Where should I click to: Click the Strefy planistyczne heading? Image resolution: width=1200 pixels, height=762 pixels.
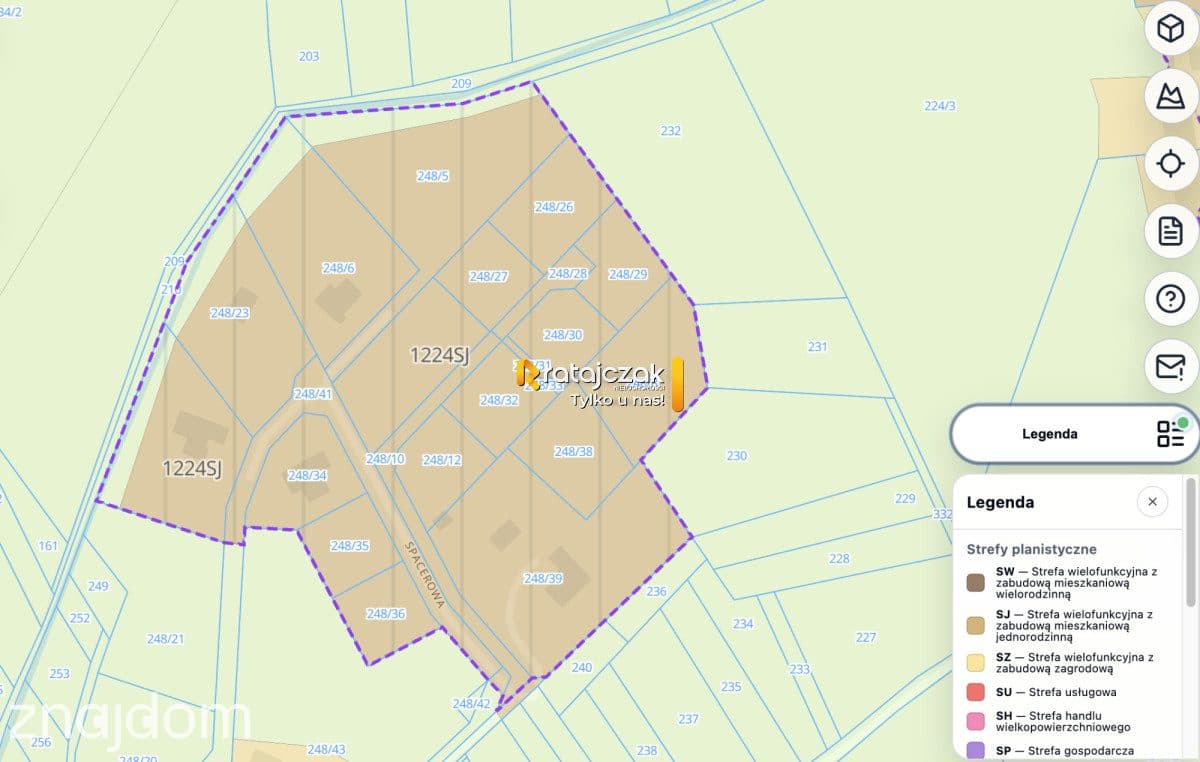[x=1031, y=549]
